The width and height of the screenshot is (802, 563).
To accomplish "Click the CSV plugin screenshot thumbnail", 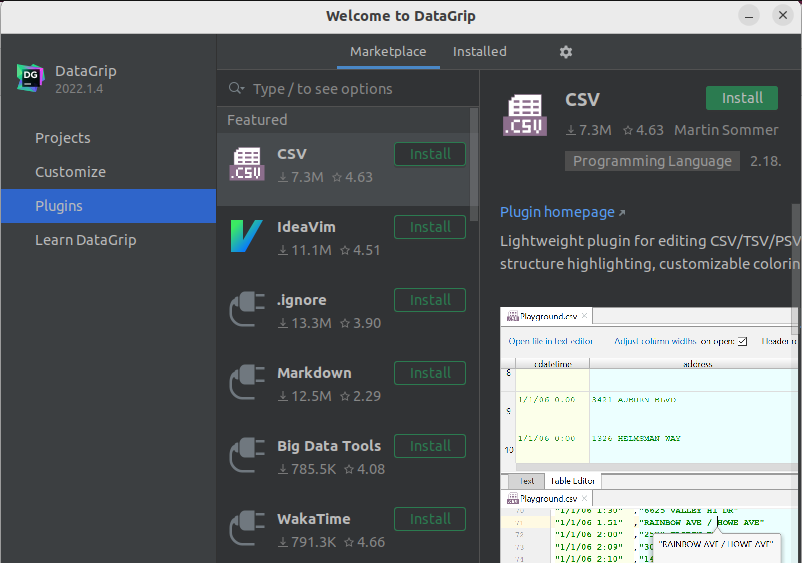I will click(651, 435).
